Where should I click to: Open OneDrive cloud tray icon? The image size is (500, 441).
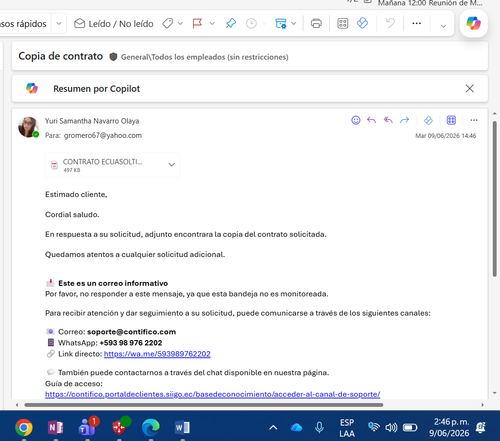tap(296, 427)
